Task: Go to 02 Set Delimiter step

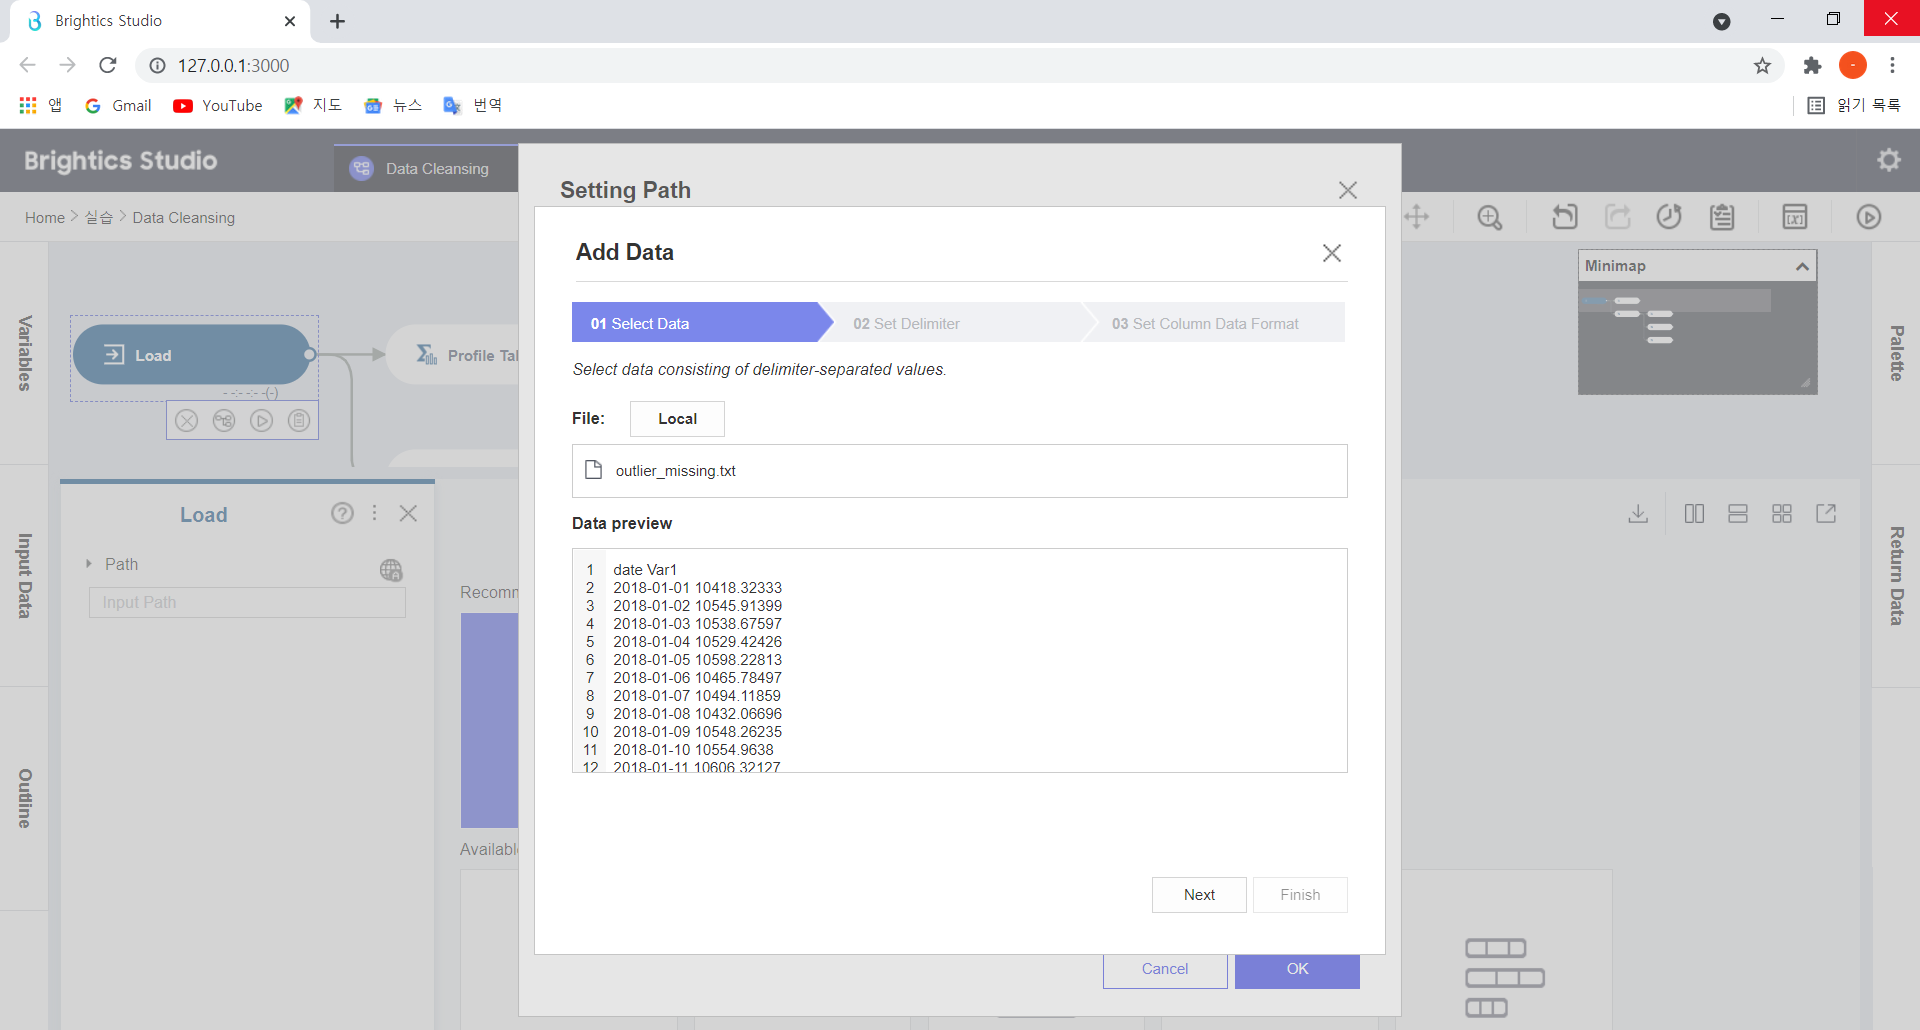Action: 957,323
